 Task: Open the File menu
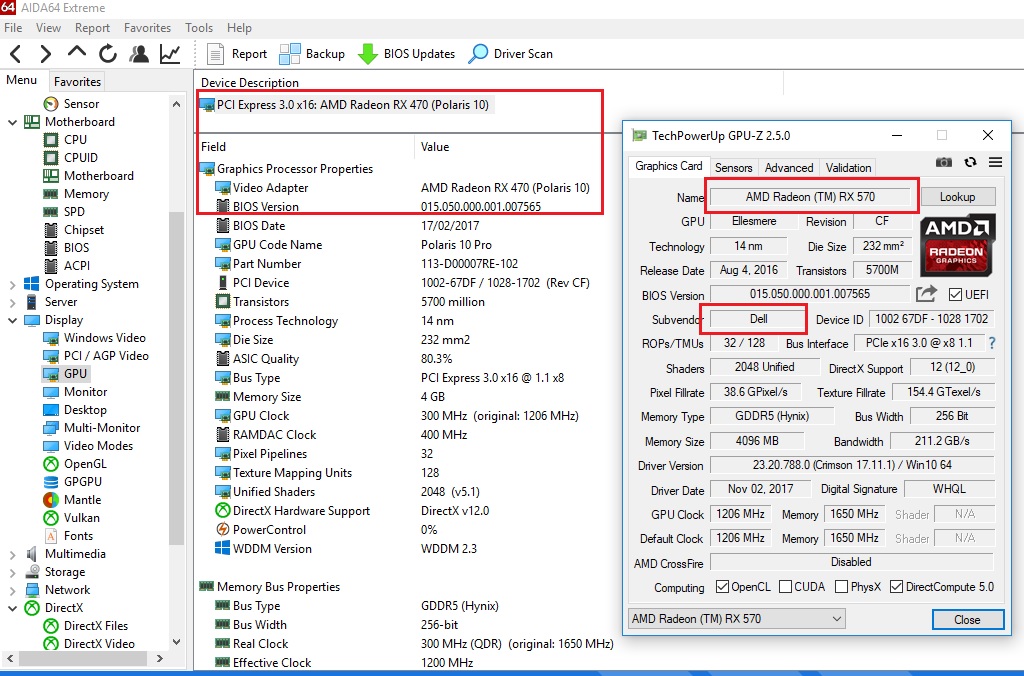[13, 27]
